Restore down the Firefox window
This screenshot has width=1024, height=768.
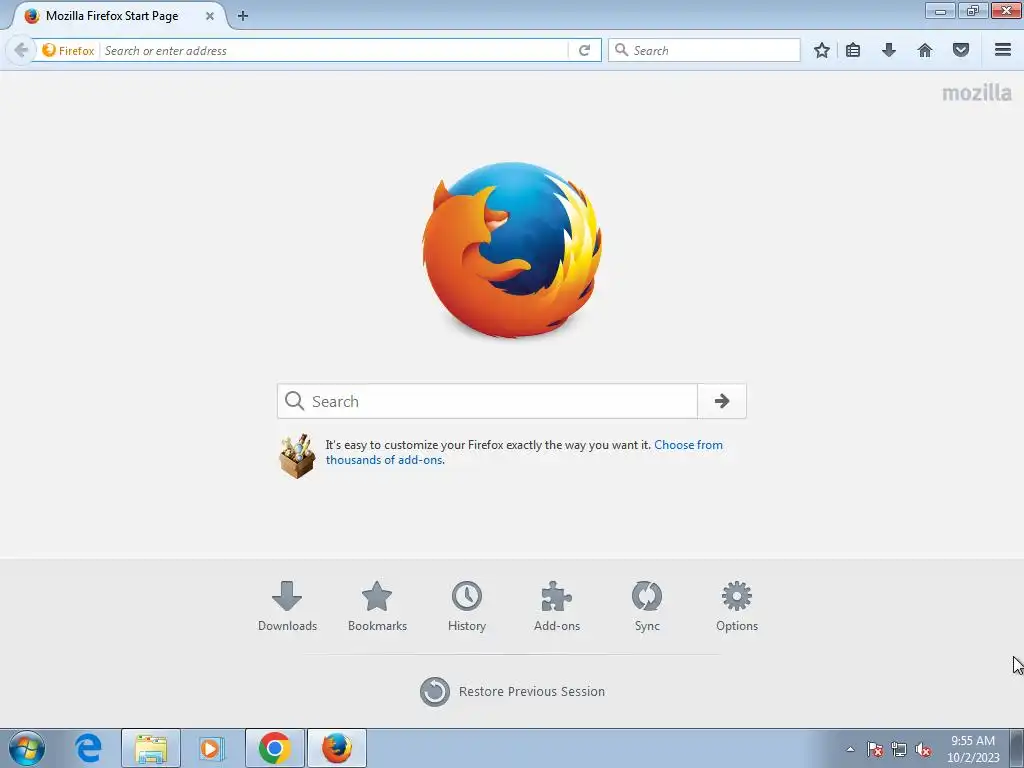972,10
